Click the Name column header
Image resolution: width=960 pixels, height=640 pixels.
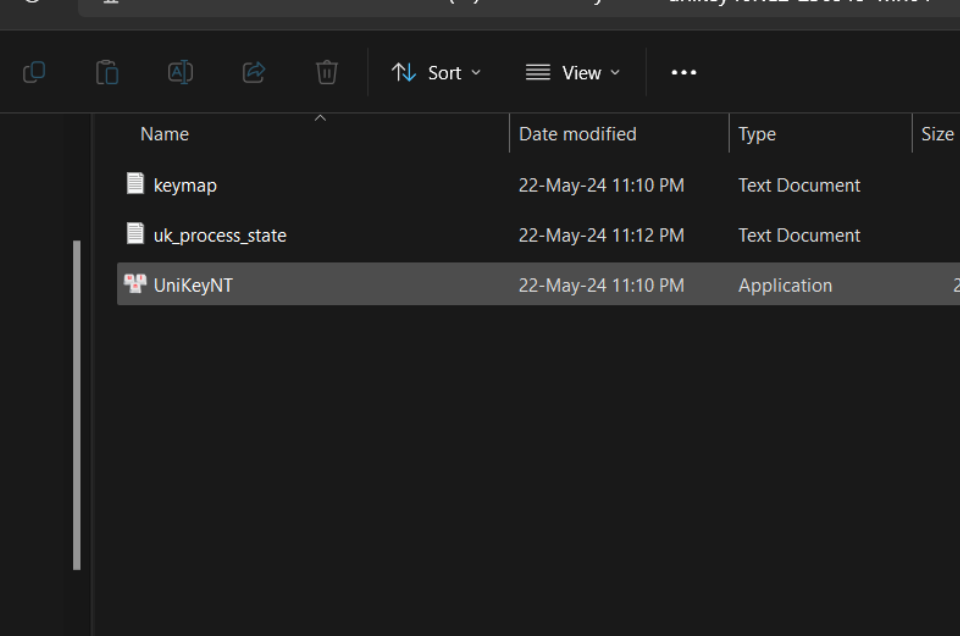165,134
